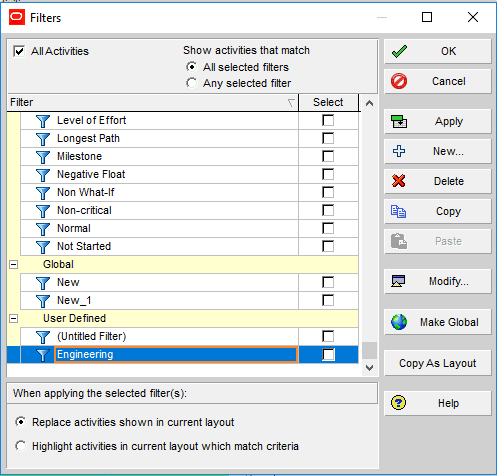
Task: Select the Level of Effort filter name
Action: pos(92,120)
